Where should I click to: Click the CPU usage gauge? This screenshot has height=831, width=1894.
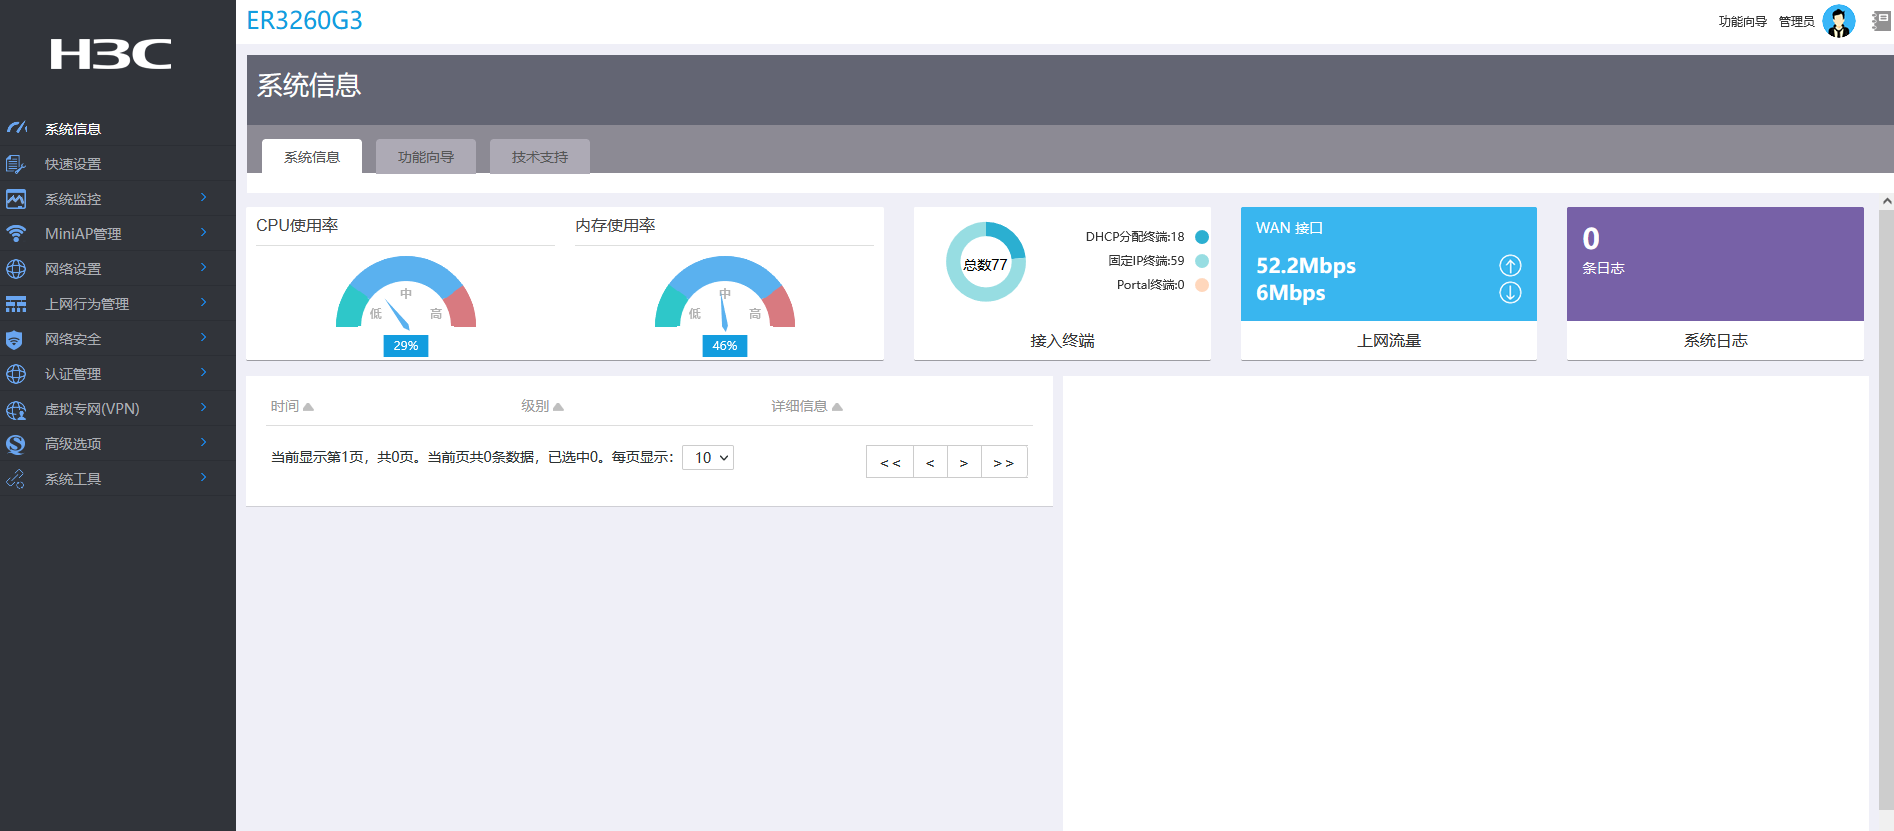[406, 292]
